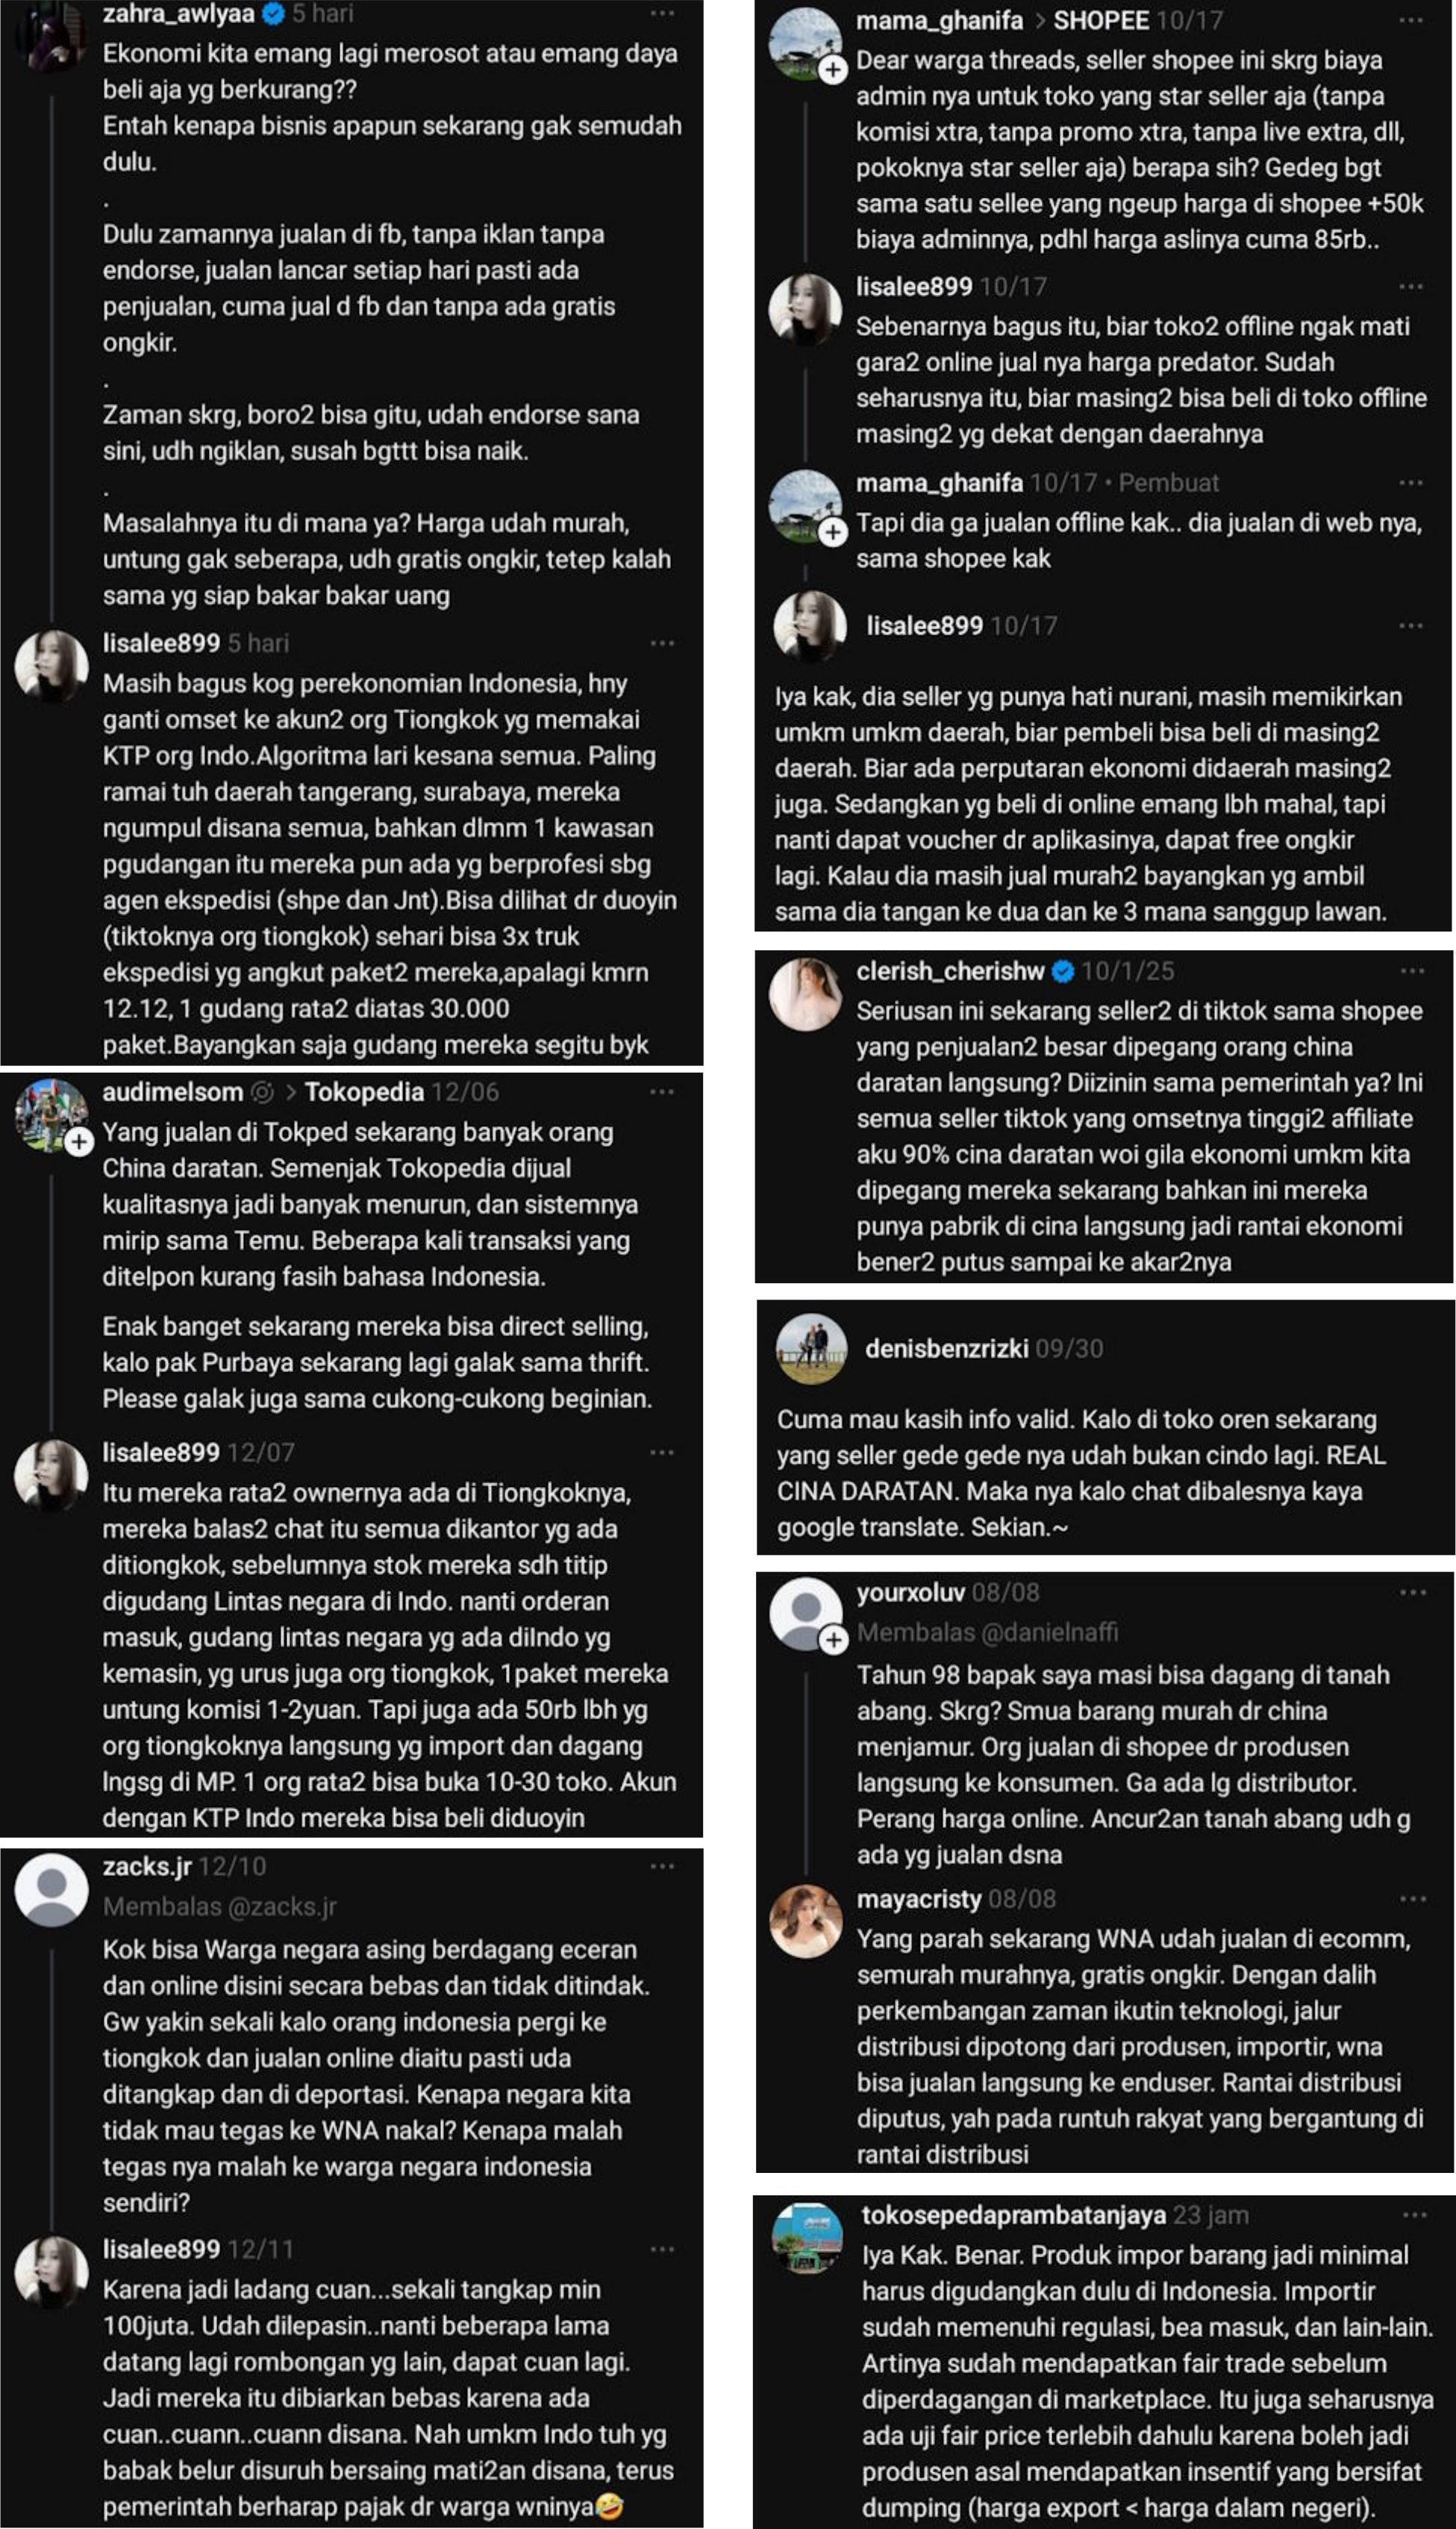Open the options menu on yourxoluv's post
This screenshot has width=1456, height=2529.
(1412, 1592)
